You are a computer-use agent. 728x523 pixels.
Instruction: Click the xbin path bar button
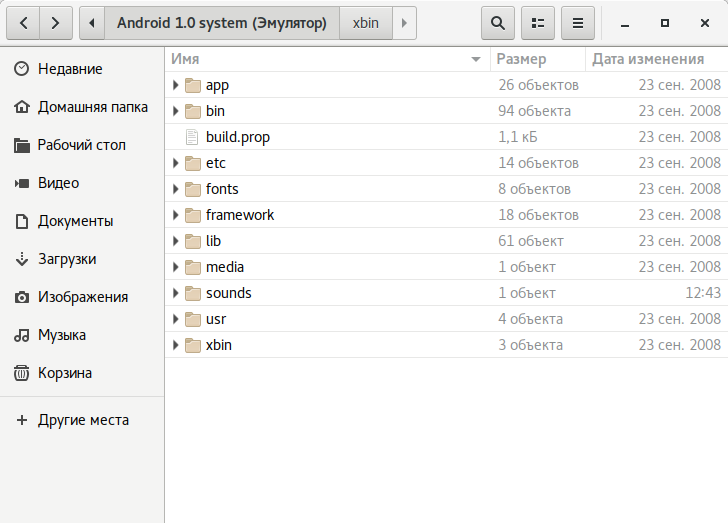366,23
